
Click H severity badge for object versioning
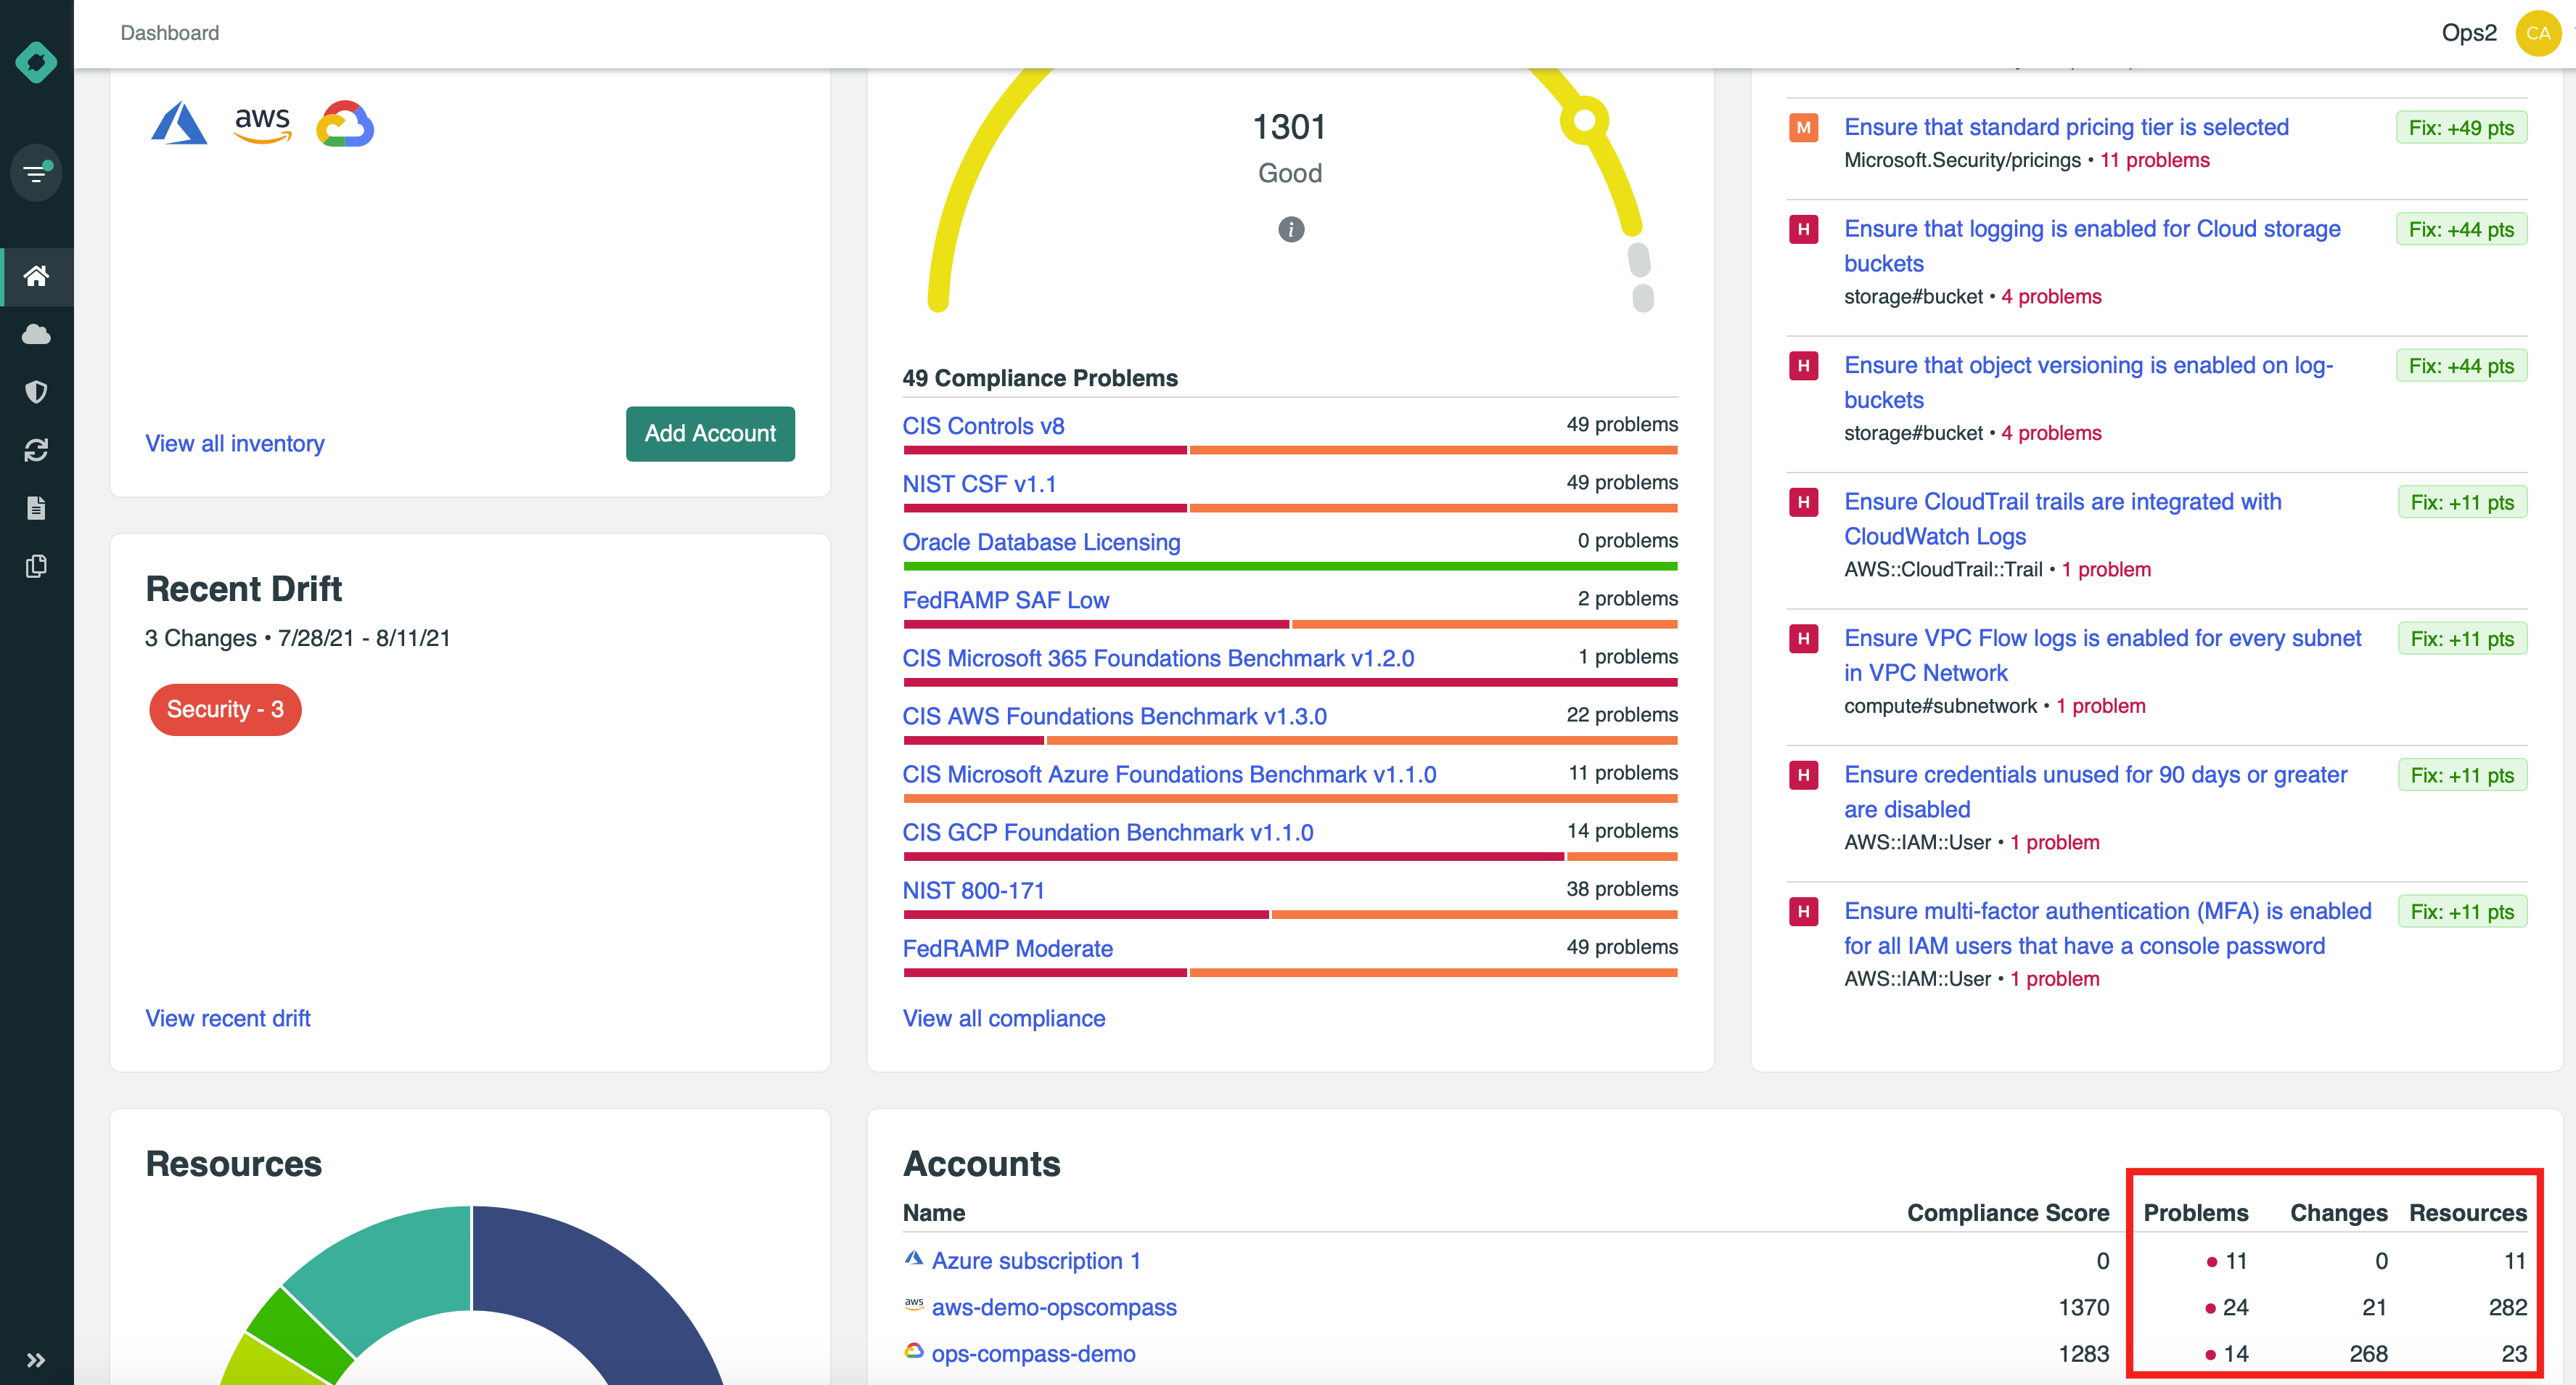click(x=1803, y=366)
